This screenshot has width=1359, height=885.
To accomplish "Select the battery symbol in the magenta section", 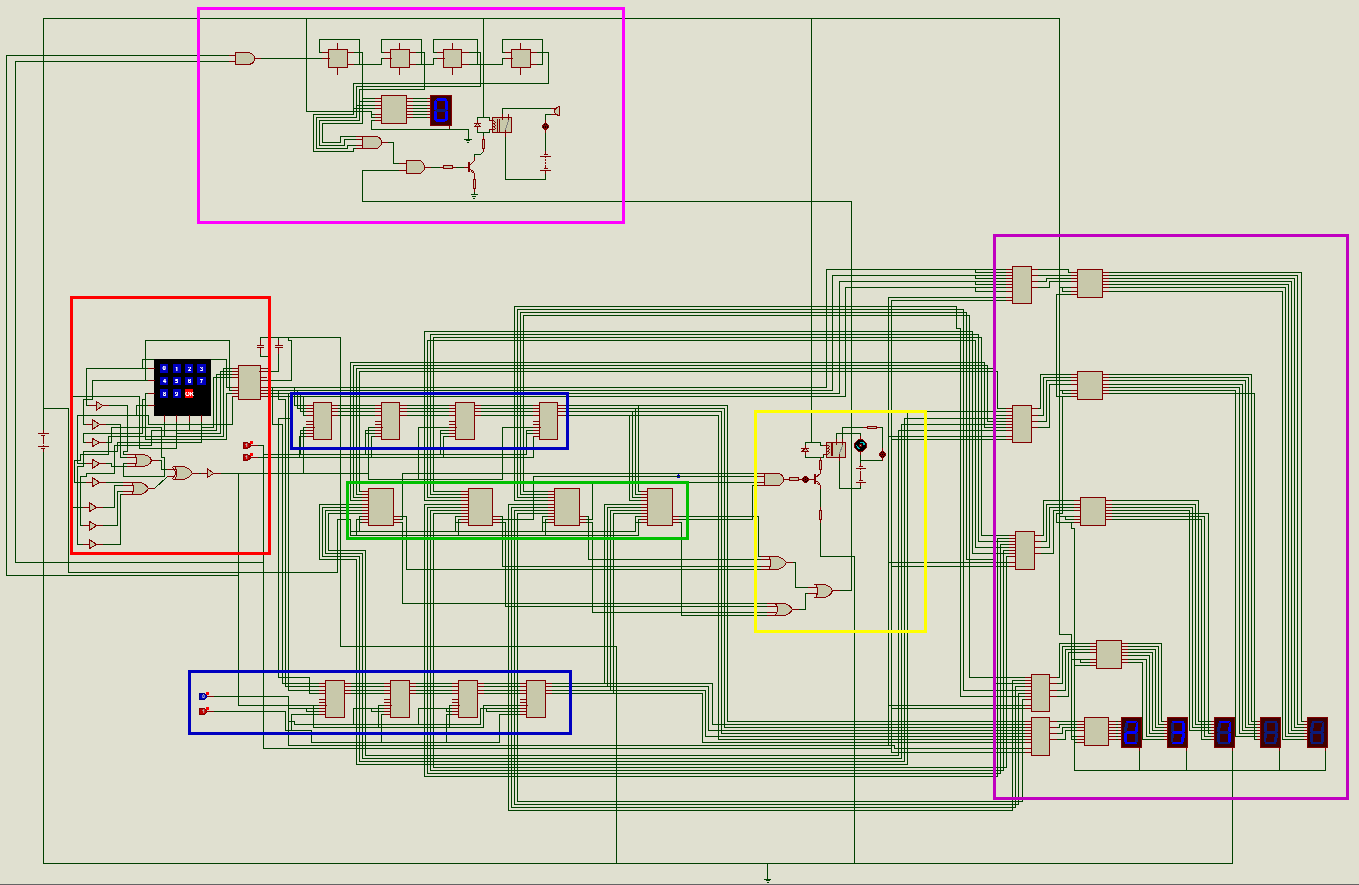I will 546,161.
